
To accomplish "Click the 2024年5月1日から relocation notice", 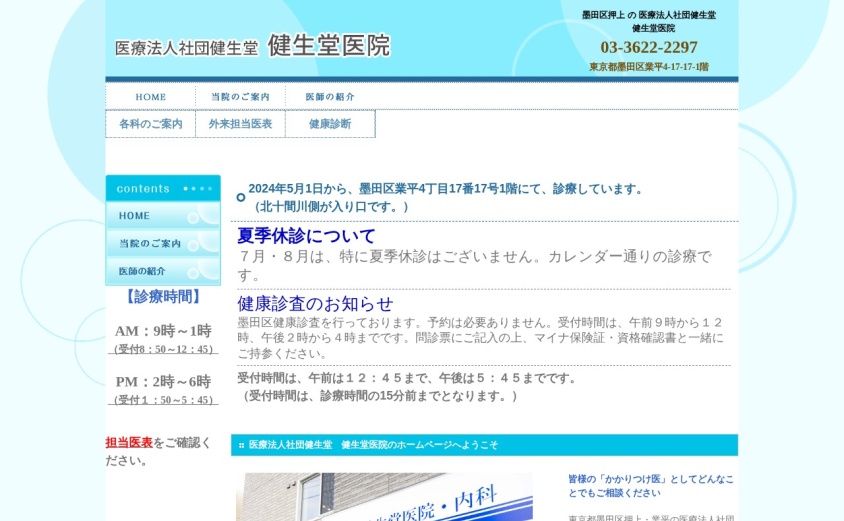I will coord(445,198).
